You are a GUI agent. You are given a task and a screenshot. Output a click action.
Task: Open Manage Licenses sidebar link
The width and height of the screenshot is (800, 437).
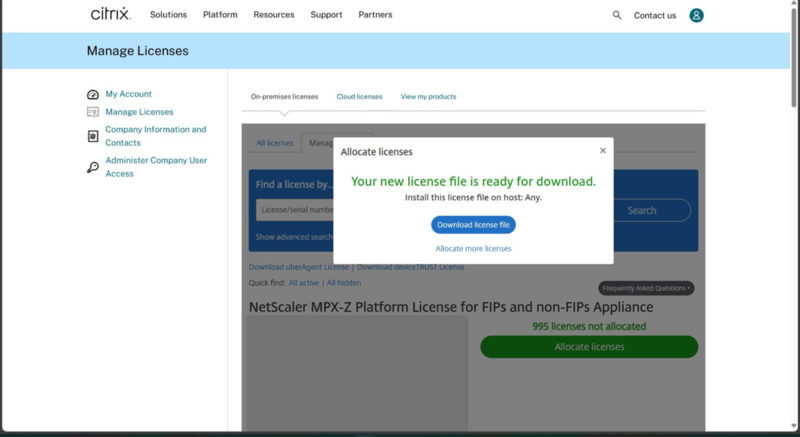tap(139, 112)
